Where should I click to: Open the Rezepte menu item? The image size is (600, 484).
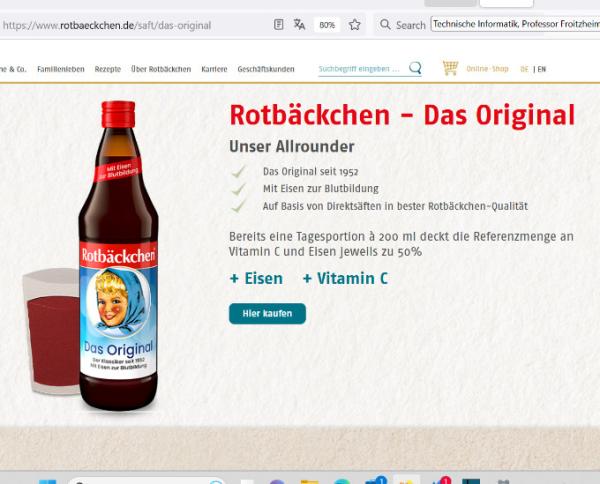pyautogui.click(x=108, y=69)
